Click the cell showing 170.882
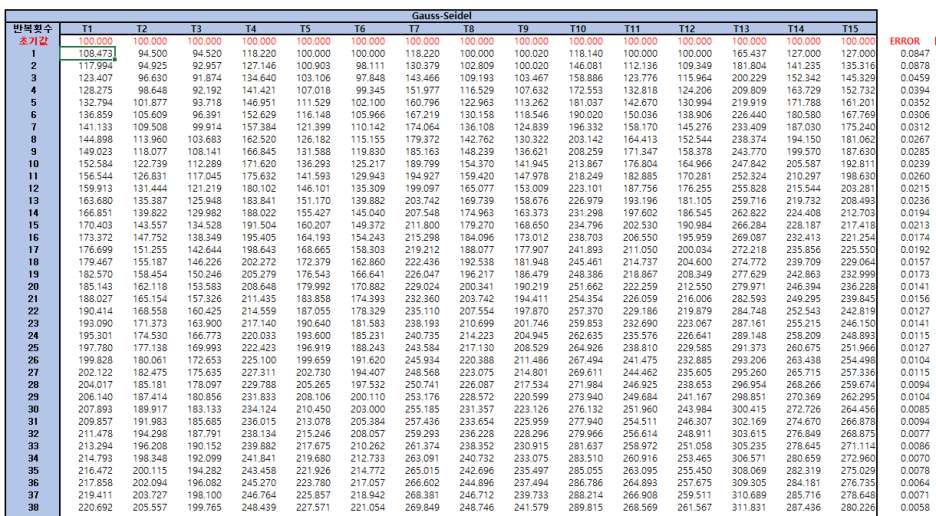Screen dimensions: 936x516 (x=359, y=287)
